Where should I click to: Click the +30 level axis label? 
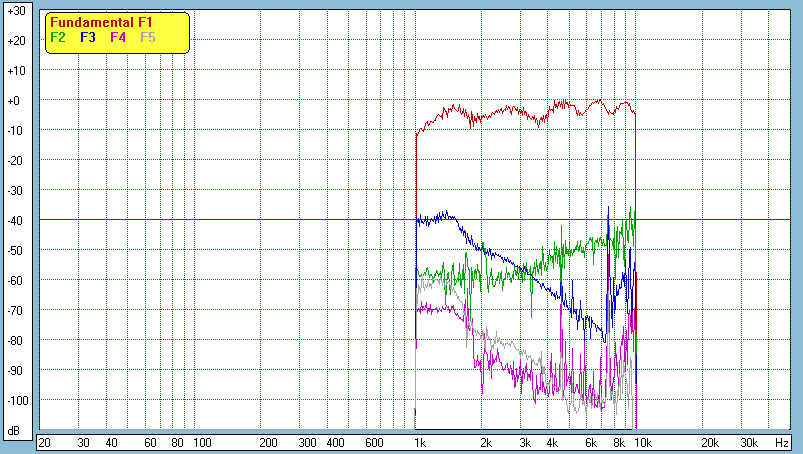(x=15, y=11)
